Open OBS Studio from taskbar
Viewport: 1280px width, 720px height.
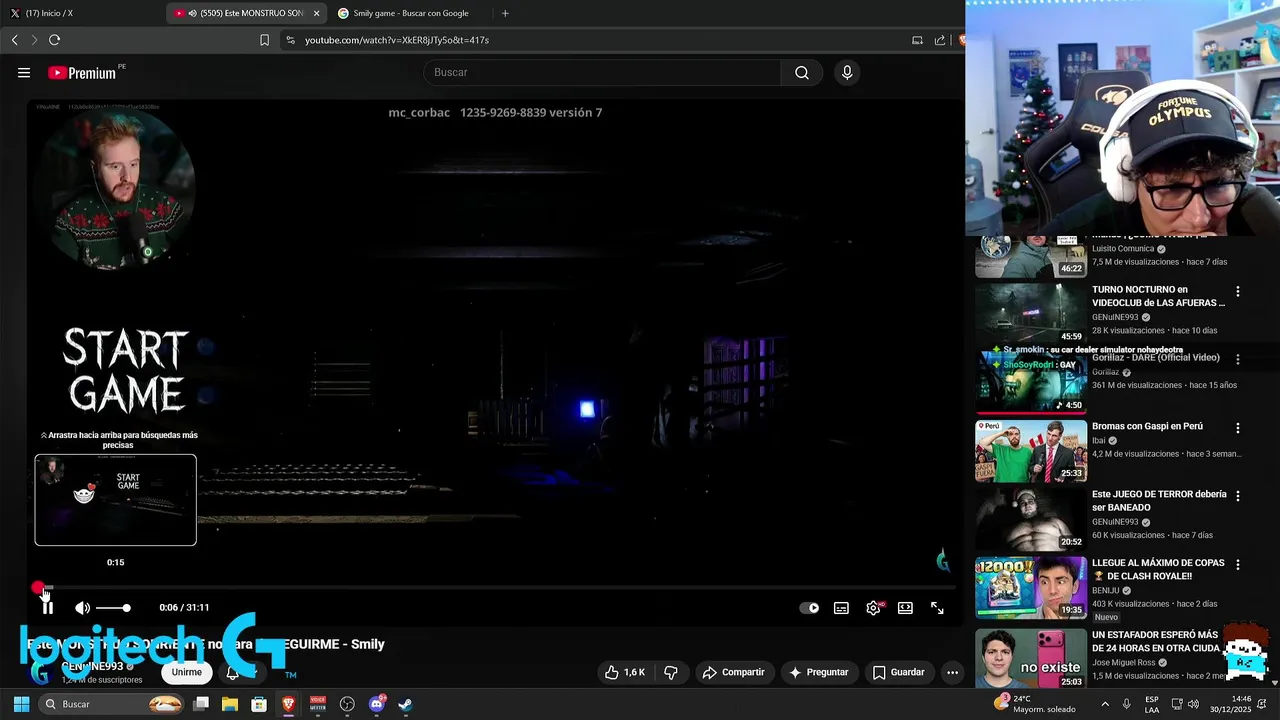[347, 704]
